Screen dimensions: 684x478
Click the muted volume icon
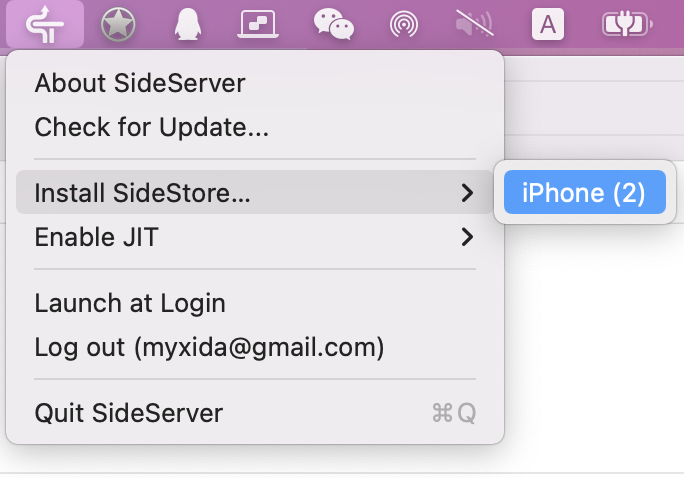coord(474,24)
